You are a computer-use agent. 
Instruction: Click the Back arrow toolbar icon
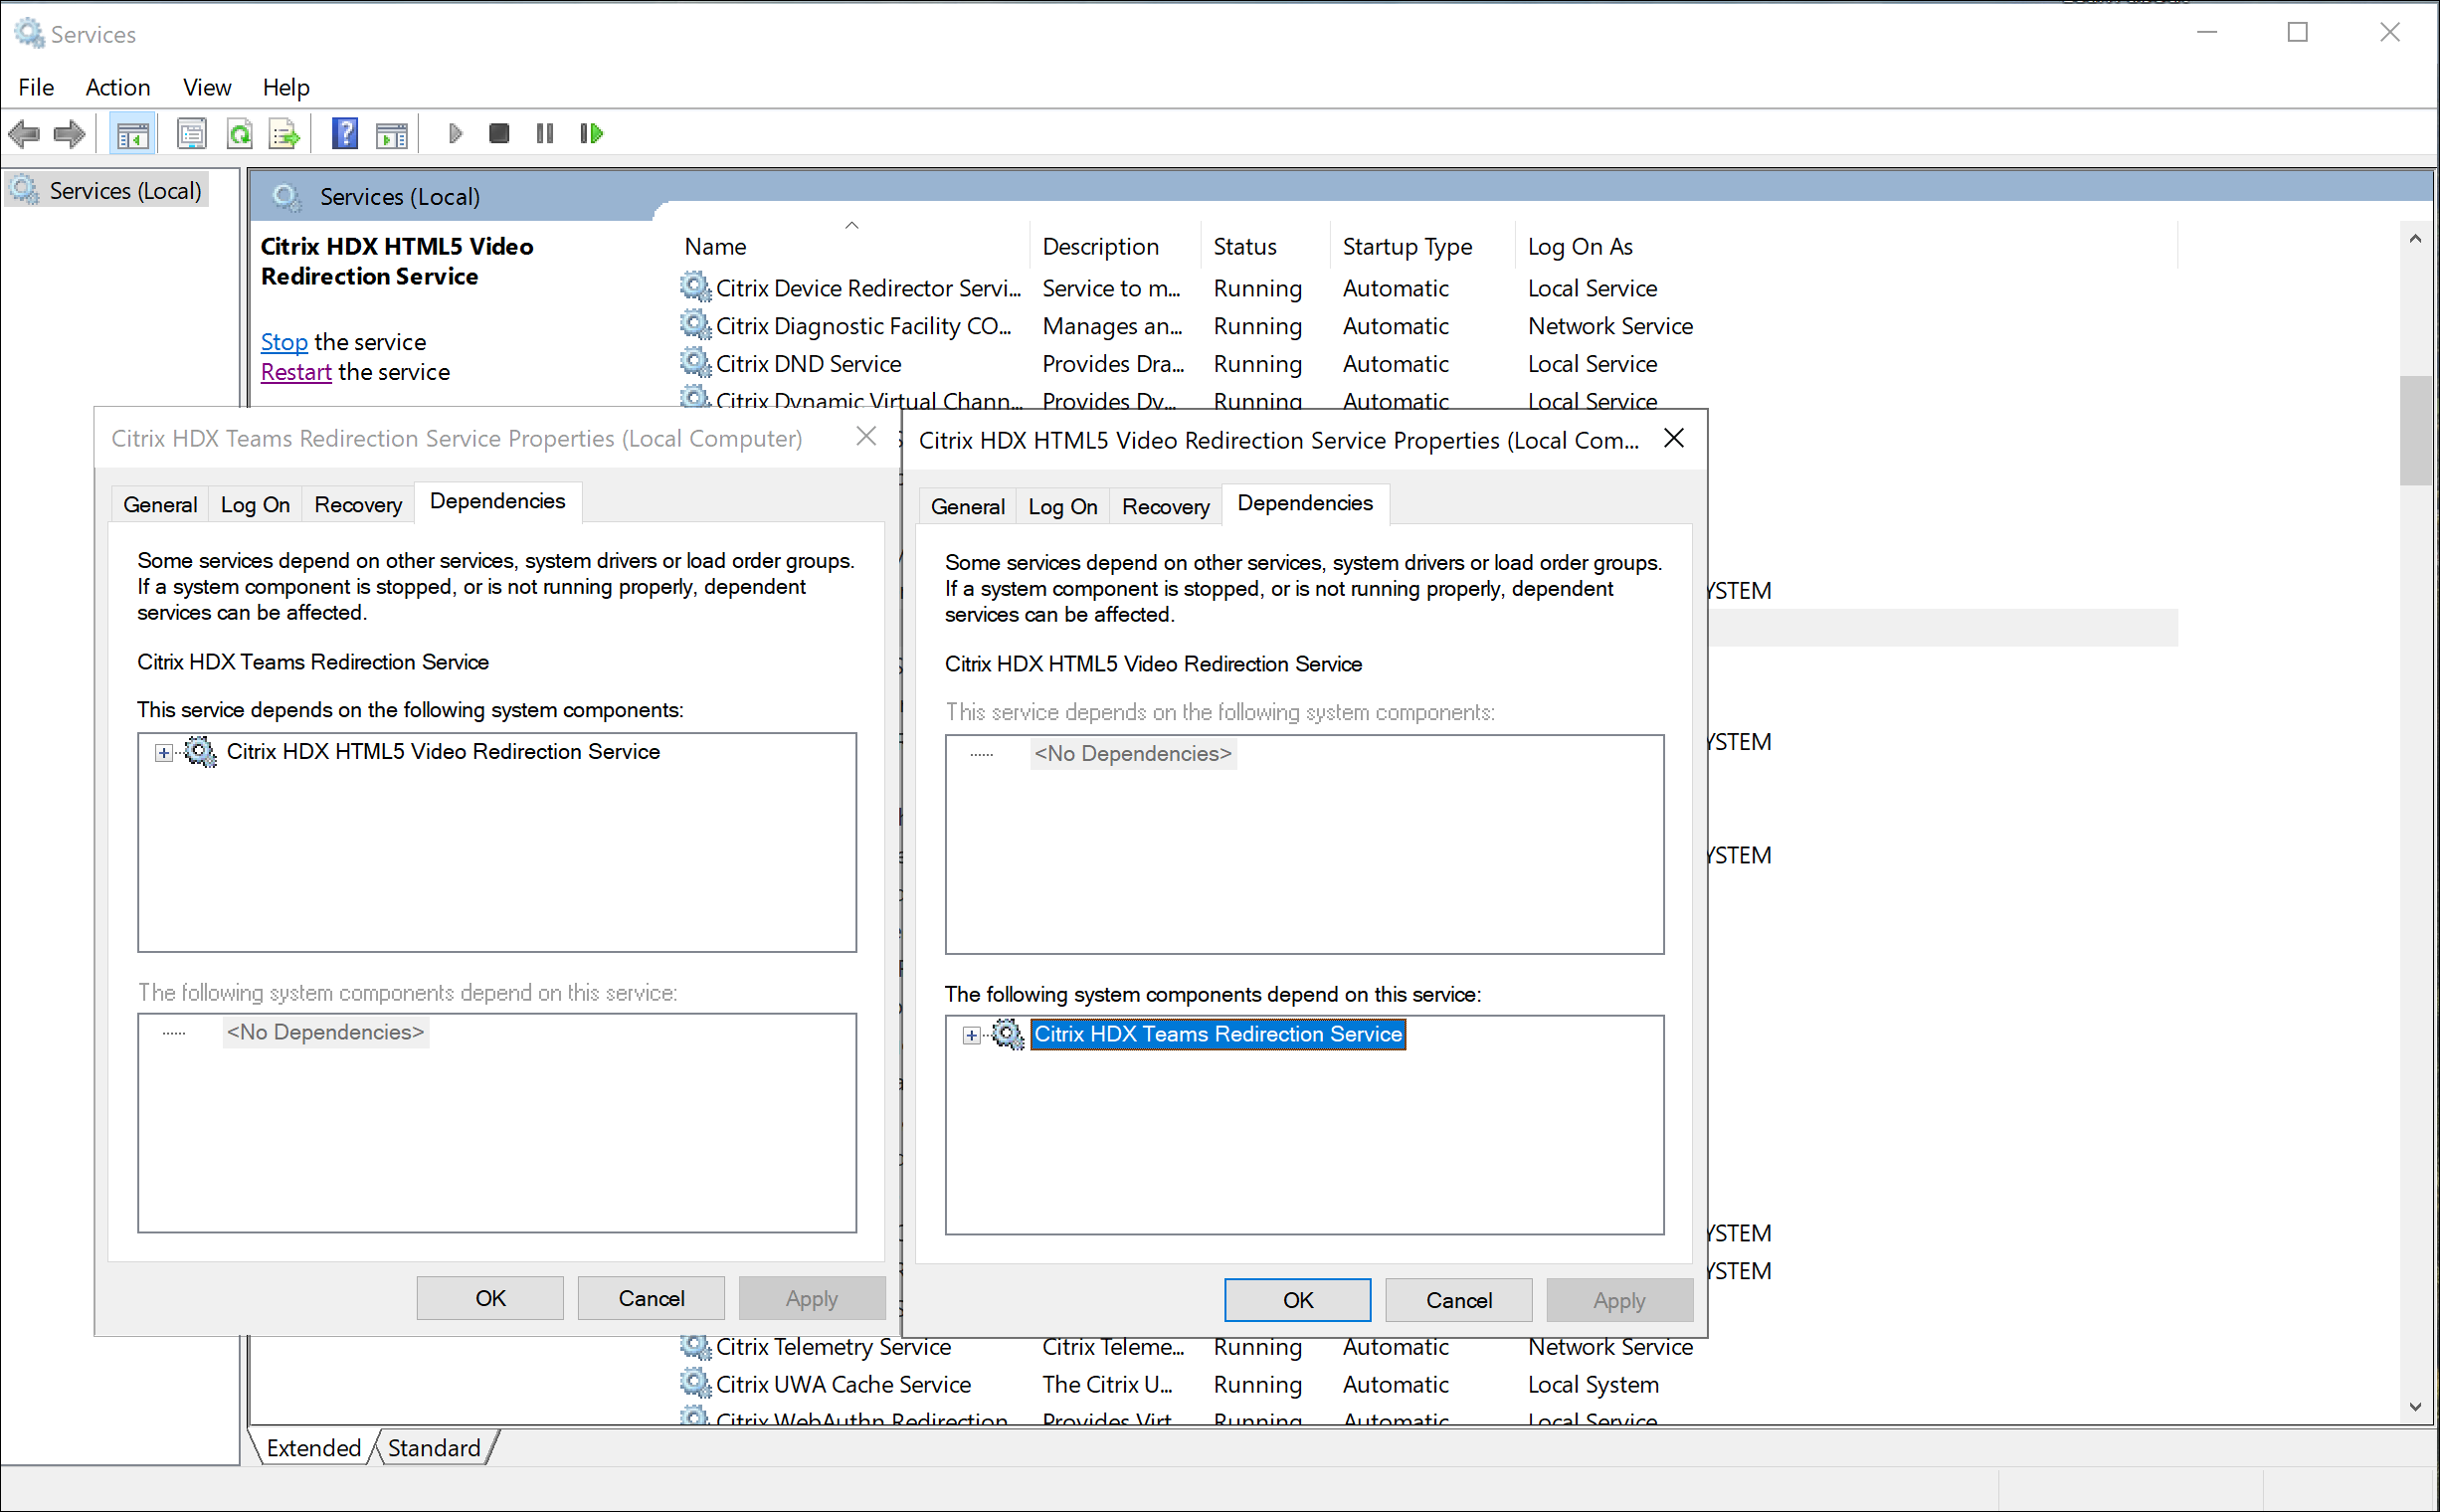(x=24, y=133)
